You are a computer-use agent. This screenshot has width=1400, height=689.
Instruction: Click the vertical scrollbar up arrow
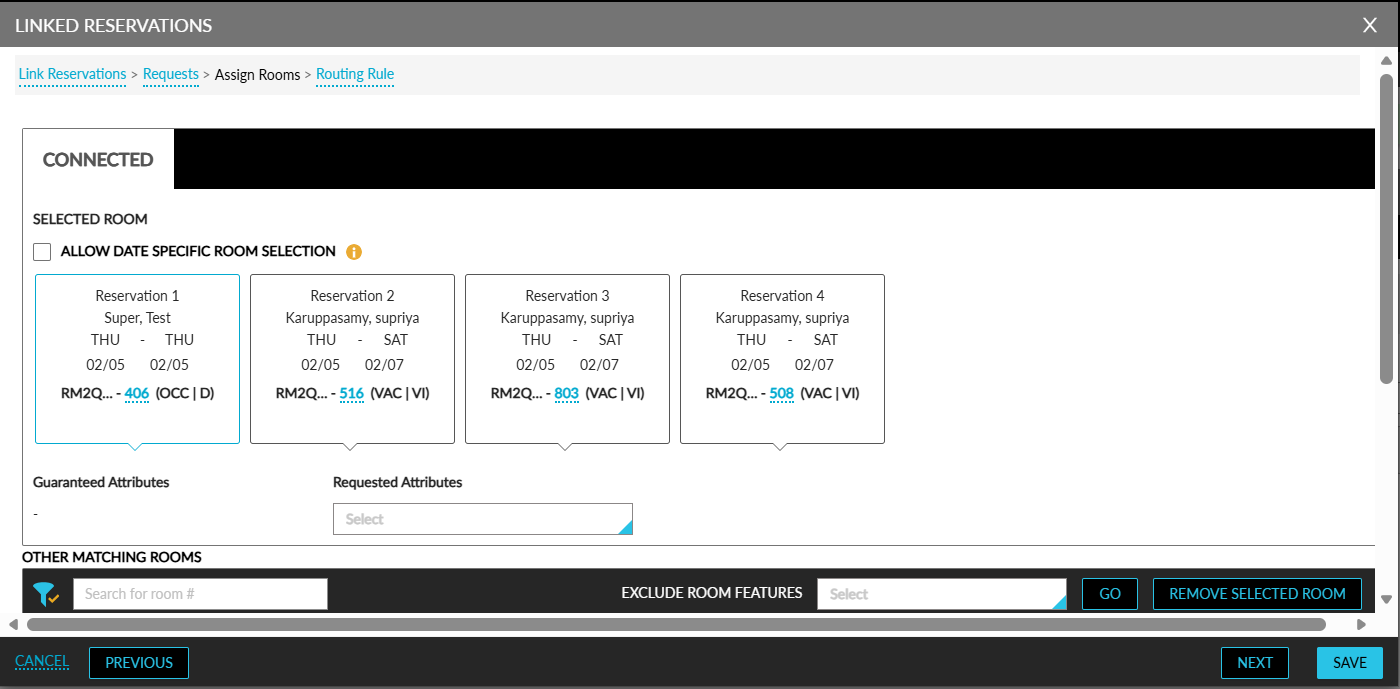pos(1386,61)
